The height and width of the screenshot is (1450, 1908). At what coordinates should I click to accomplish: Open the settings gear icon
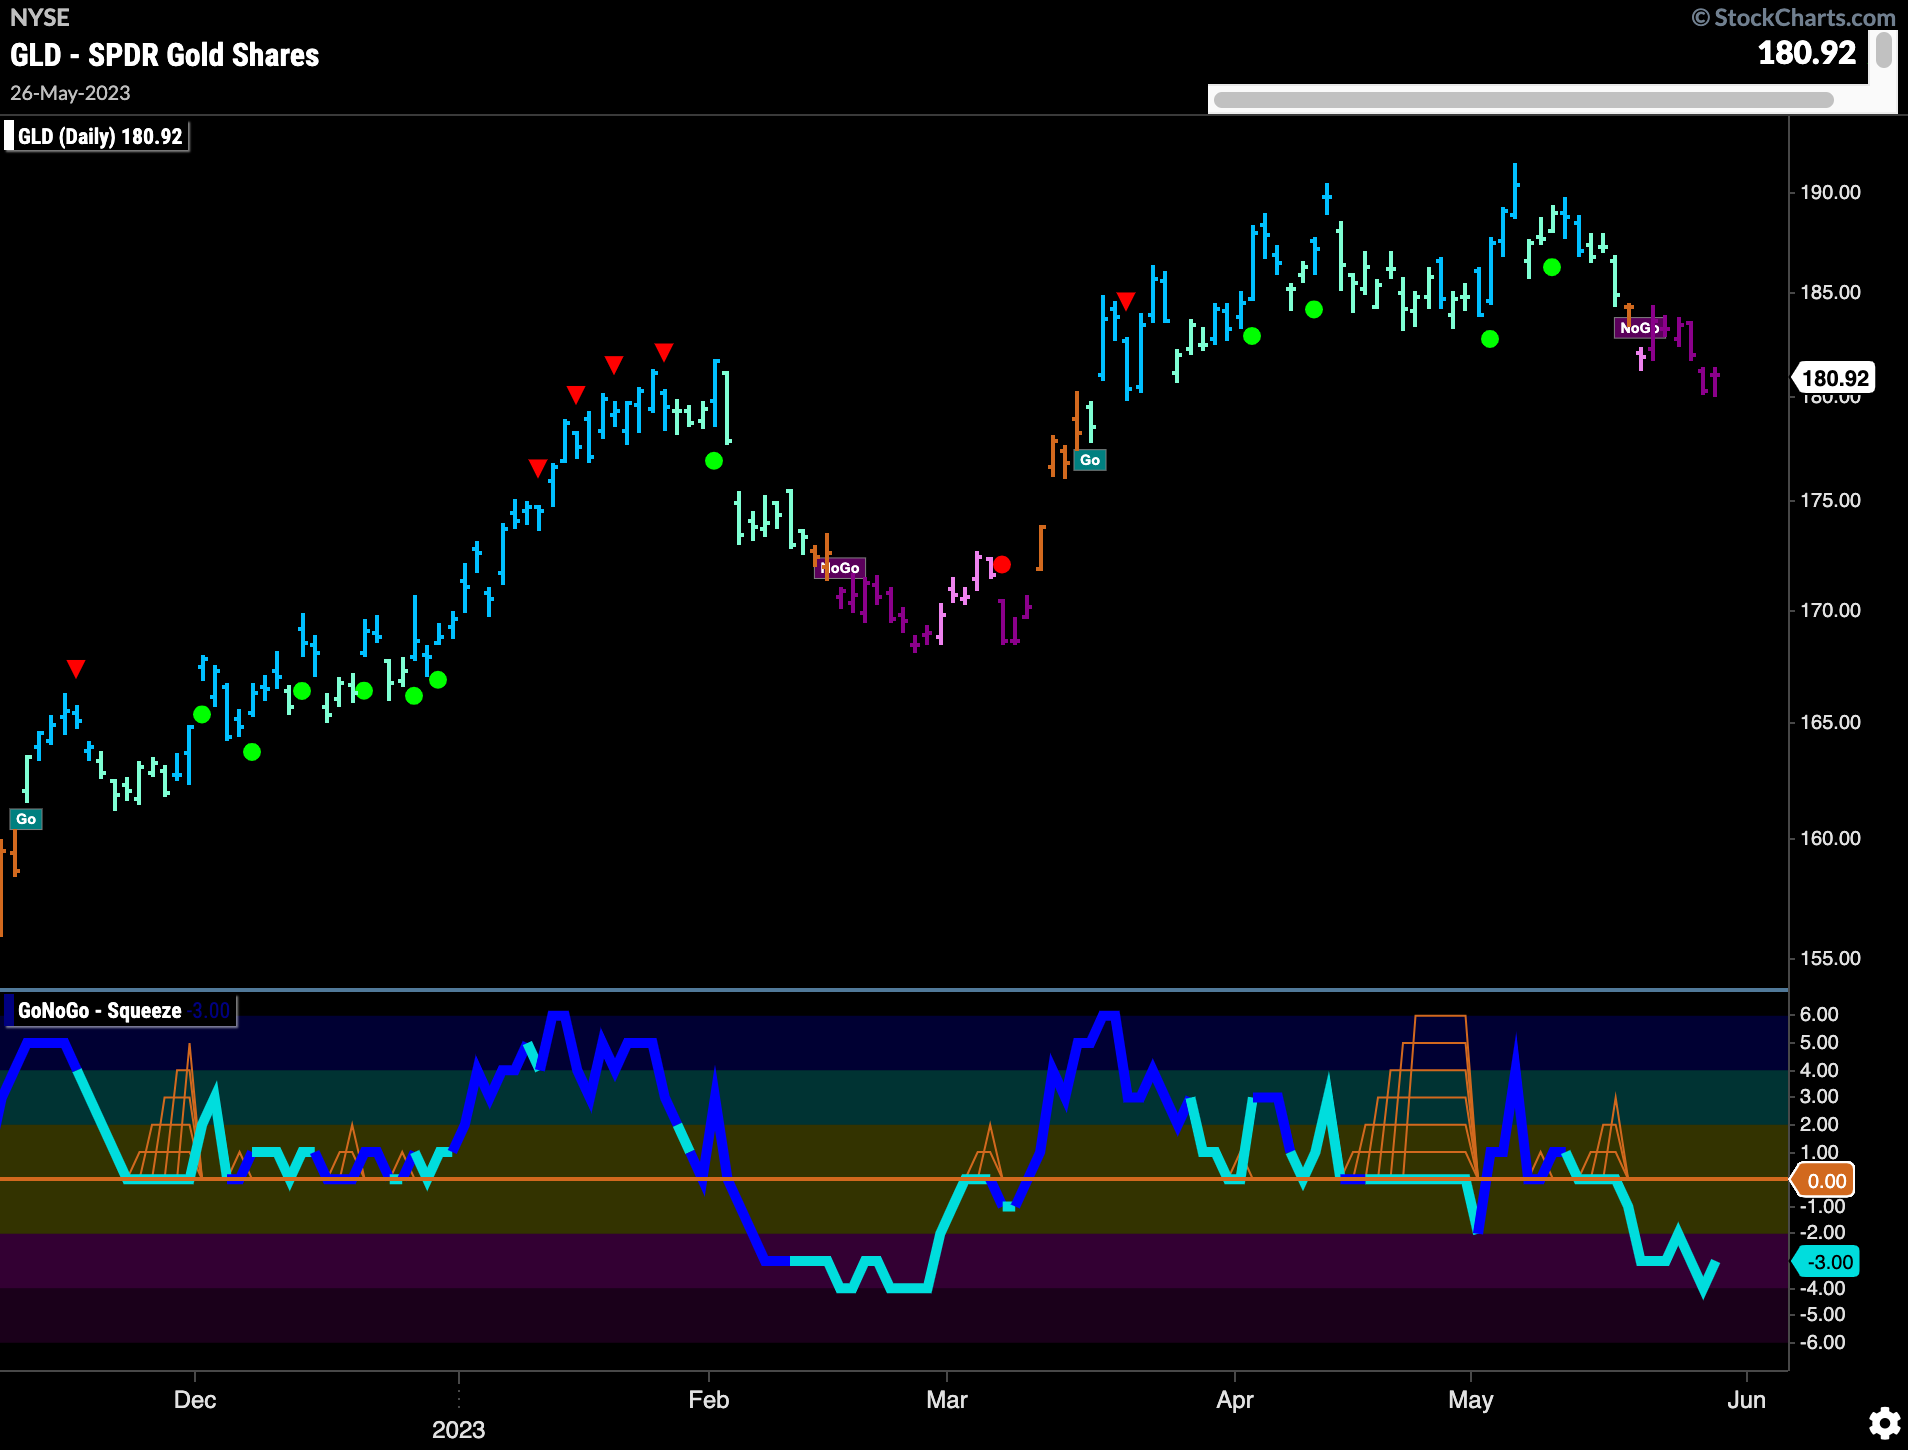click(1884, 1423)
